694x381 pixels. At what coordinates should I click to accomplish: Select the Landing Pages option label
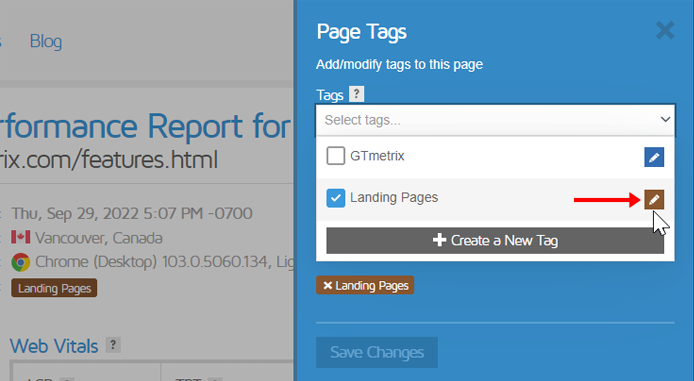(x=394, y=197)
